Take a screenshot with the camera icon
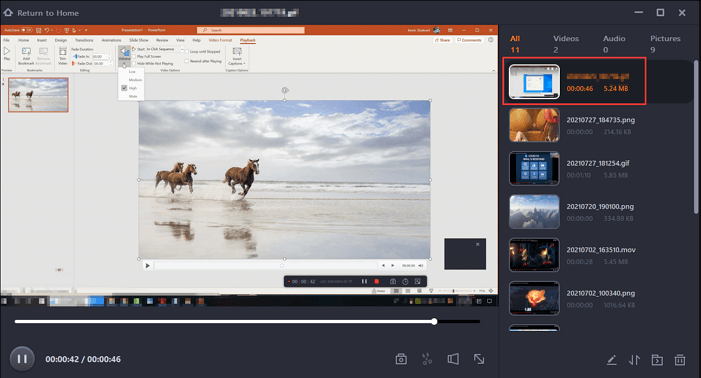Screen dimensions: 701x378 [x=401, y=359]
